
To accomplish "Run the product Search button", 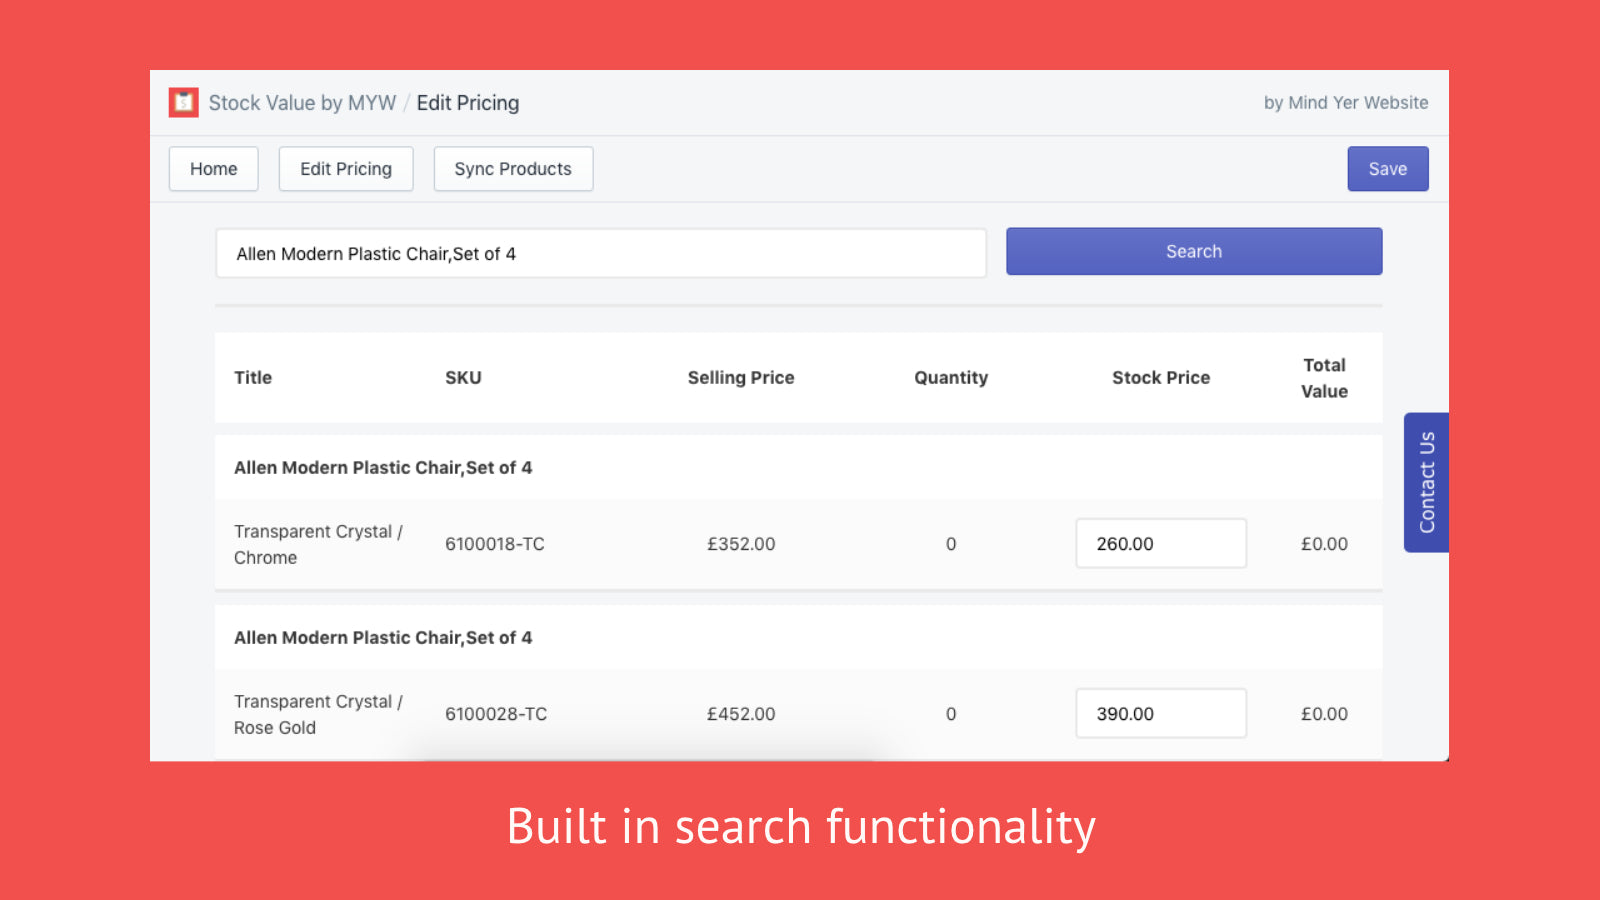I will [x=1194, y=251].
